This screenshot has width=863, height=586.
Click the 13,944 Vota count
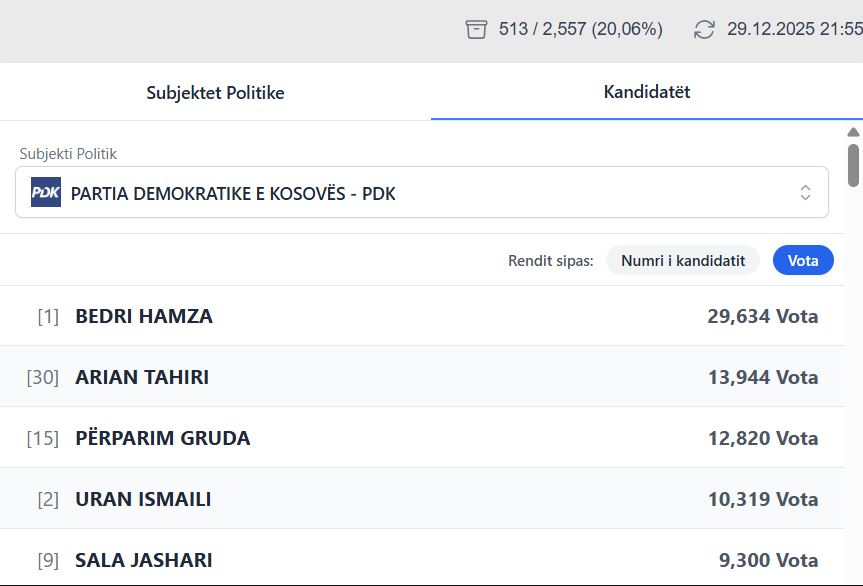click(762, 377)
